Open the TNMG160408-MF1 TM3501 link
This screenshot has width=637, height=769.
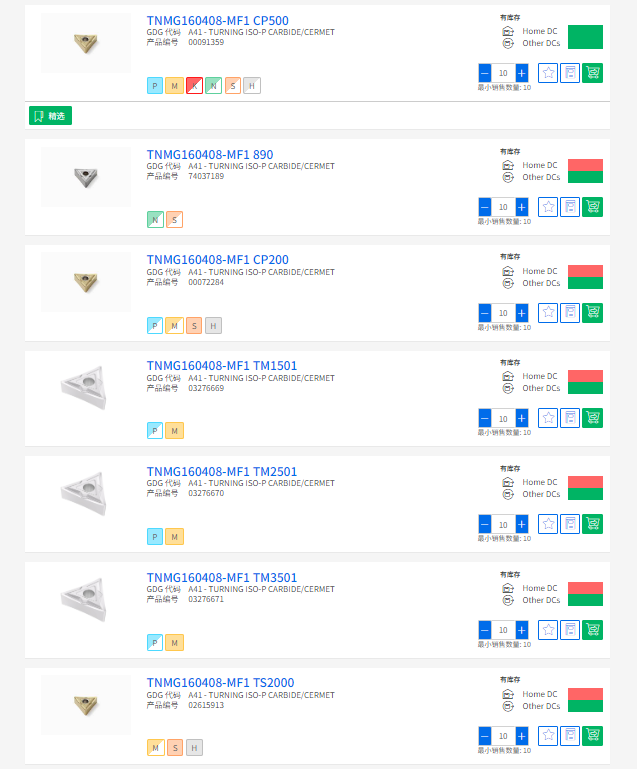pos(221,578)
